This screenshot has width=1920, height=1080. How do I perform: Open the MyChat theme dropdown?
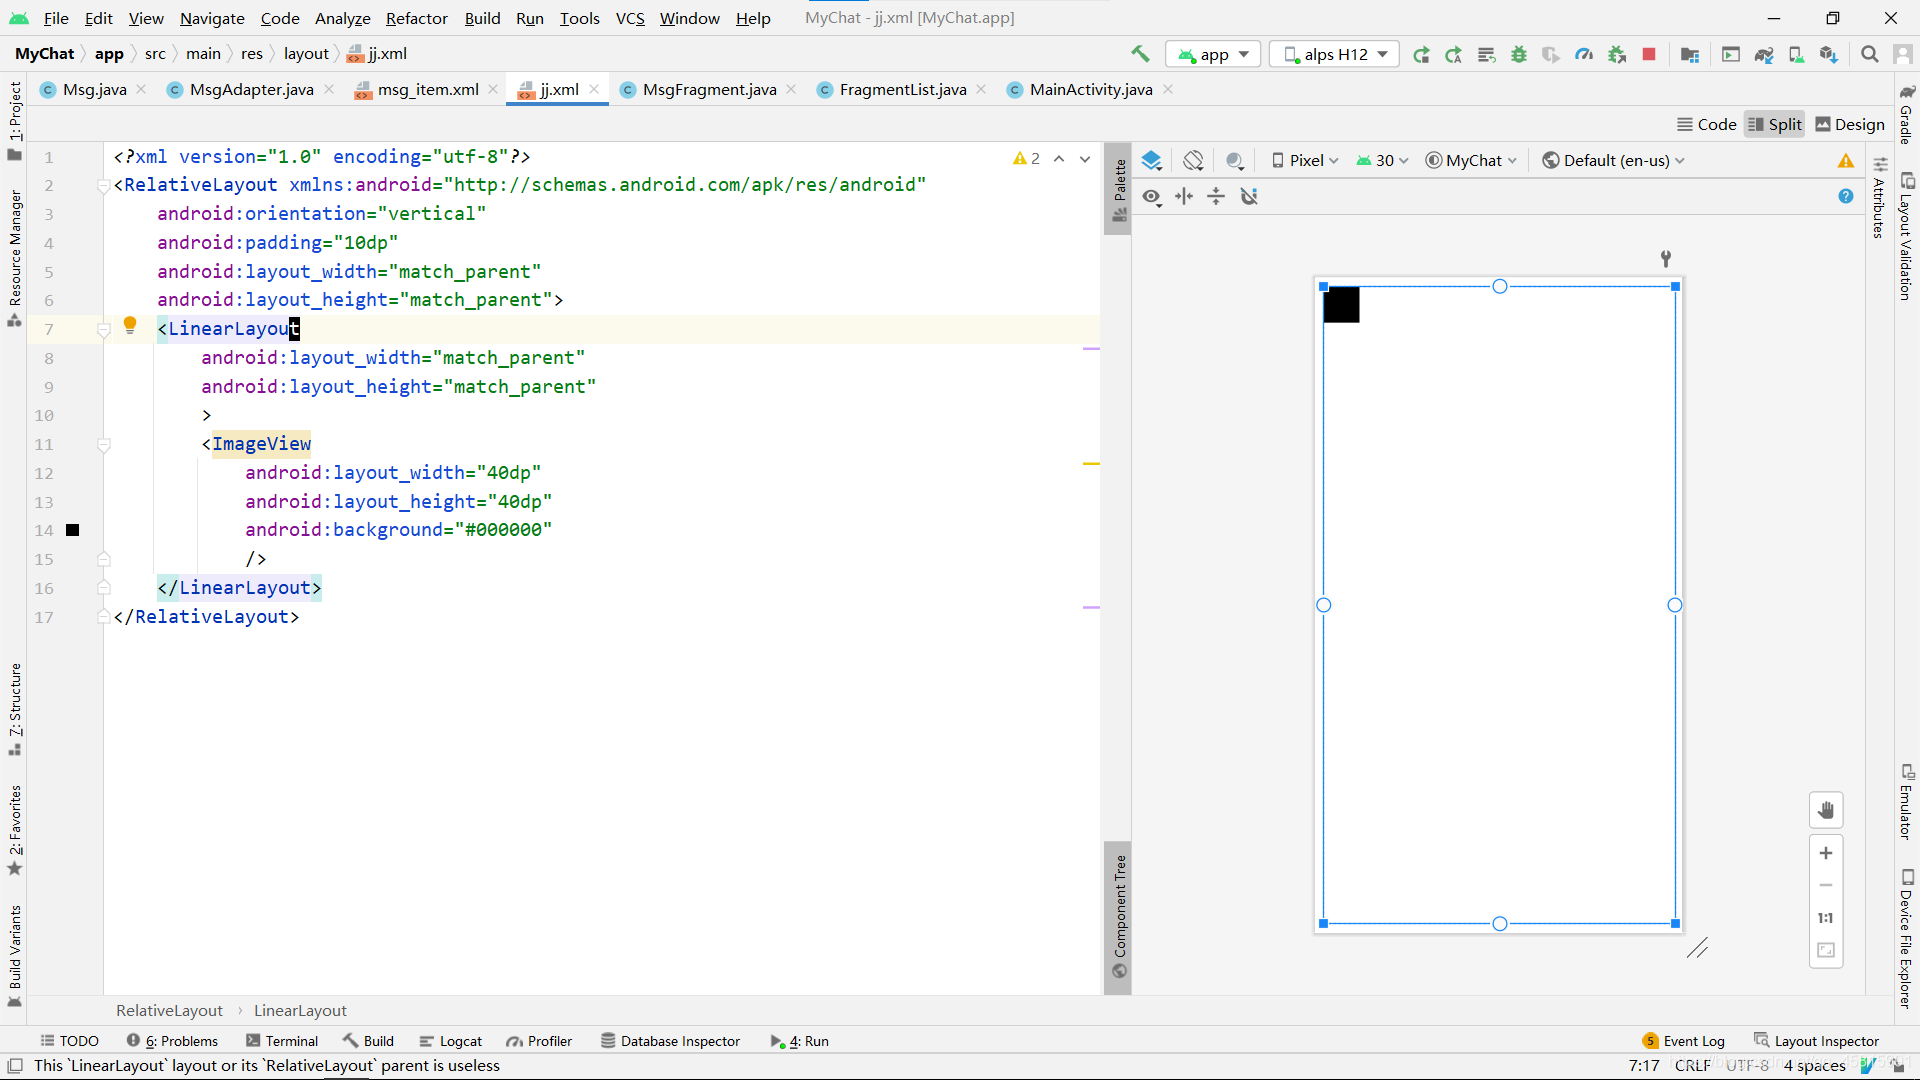[1472, 160]
